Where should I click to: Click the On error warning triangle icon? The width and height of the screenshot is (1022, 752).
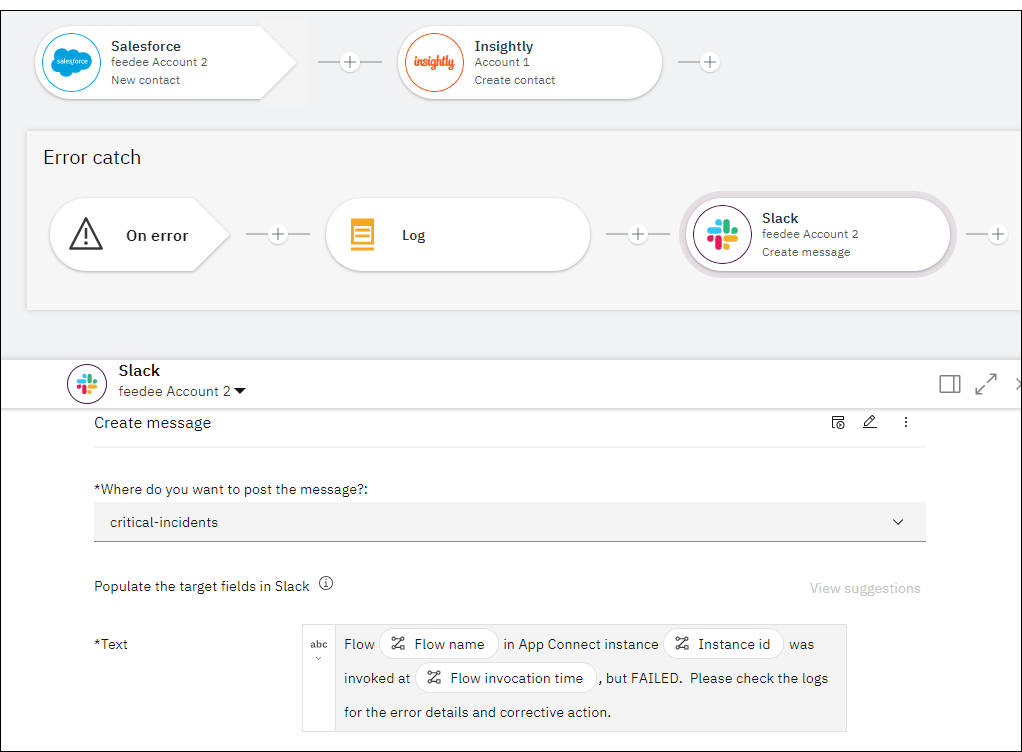(x=86, y=234)
